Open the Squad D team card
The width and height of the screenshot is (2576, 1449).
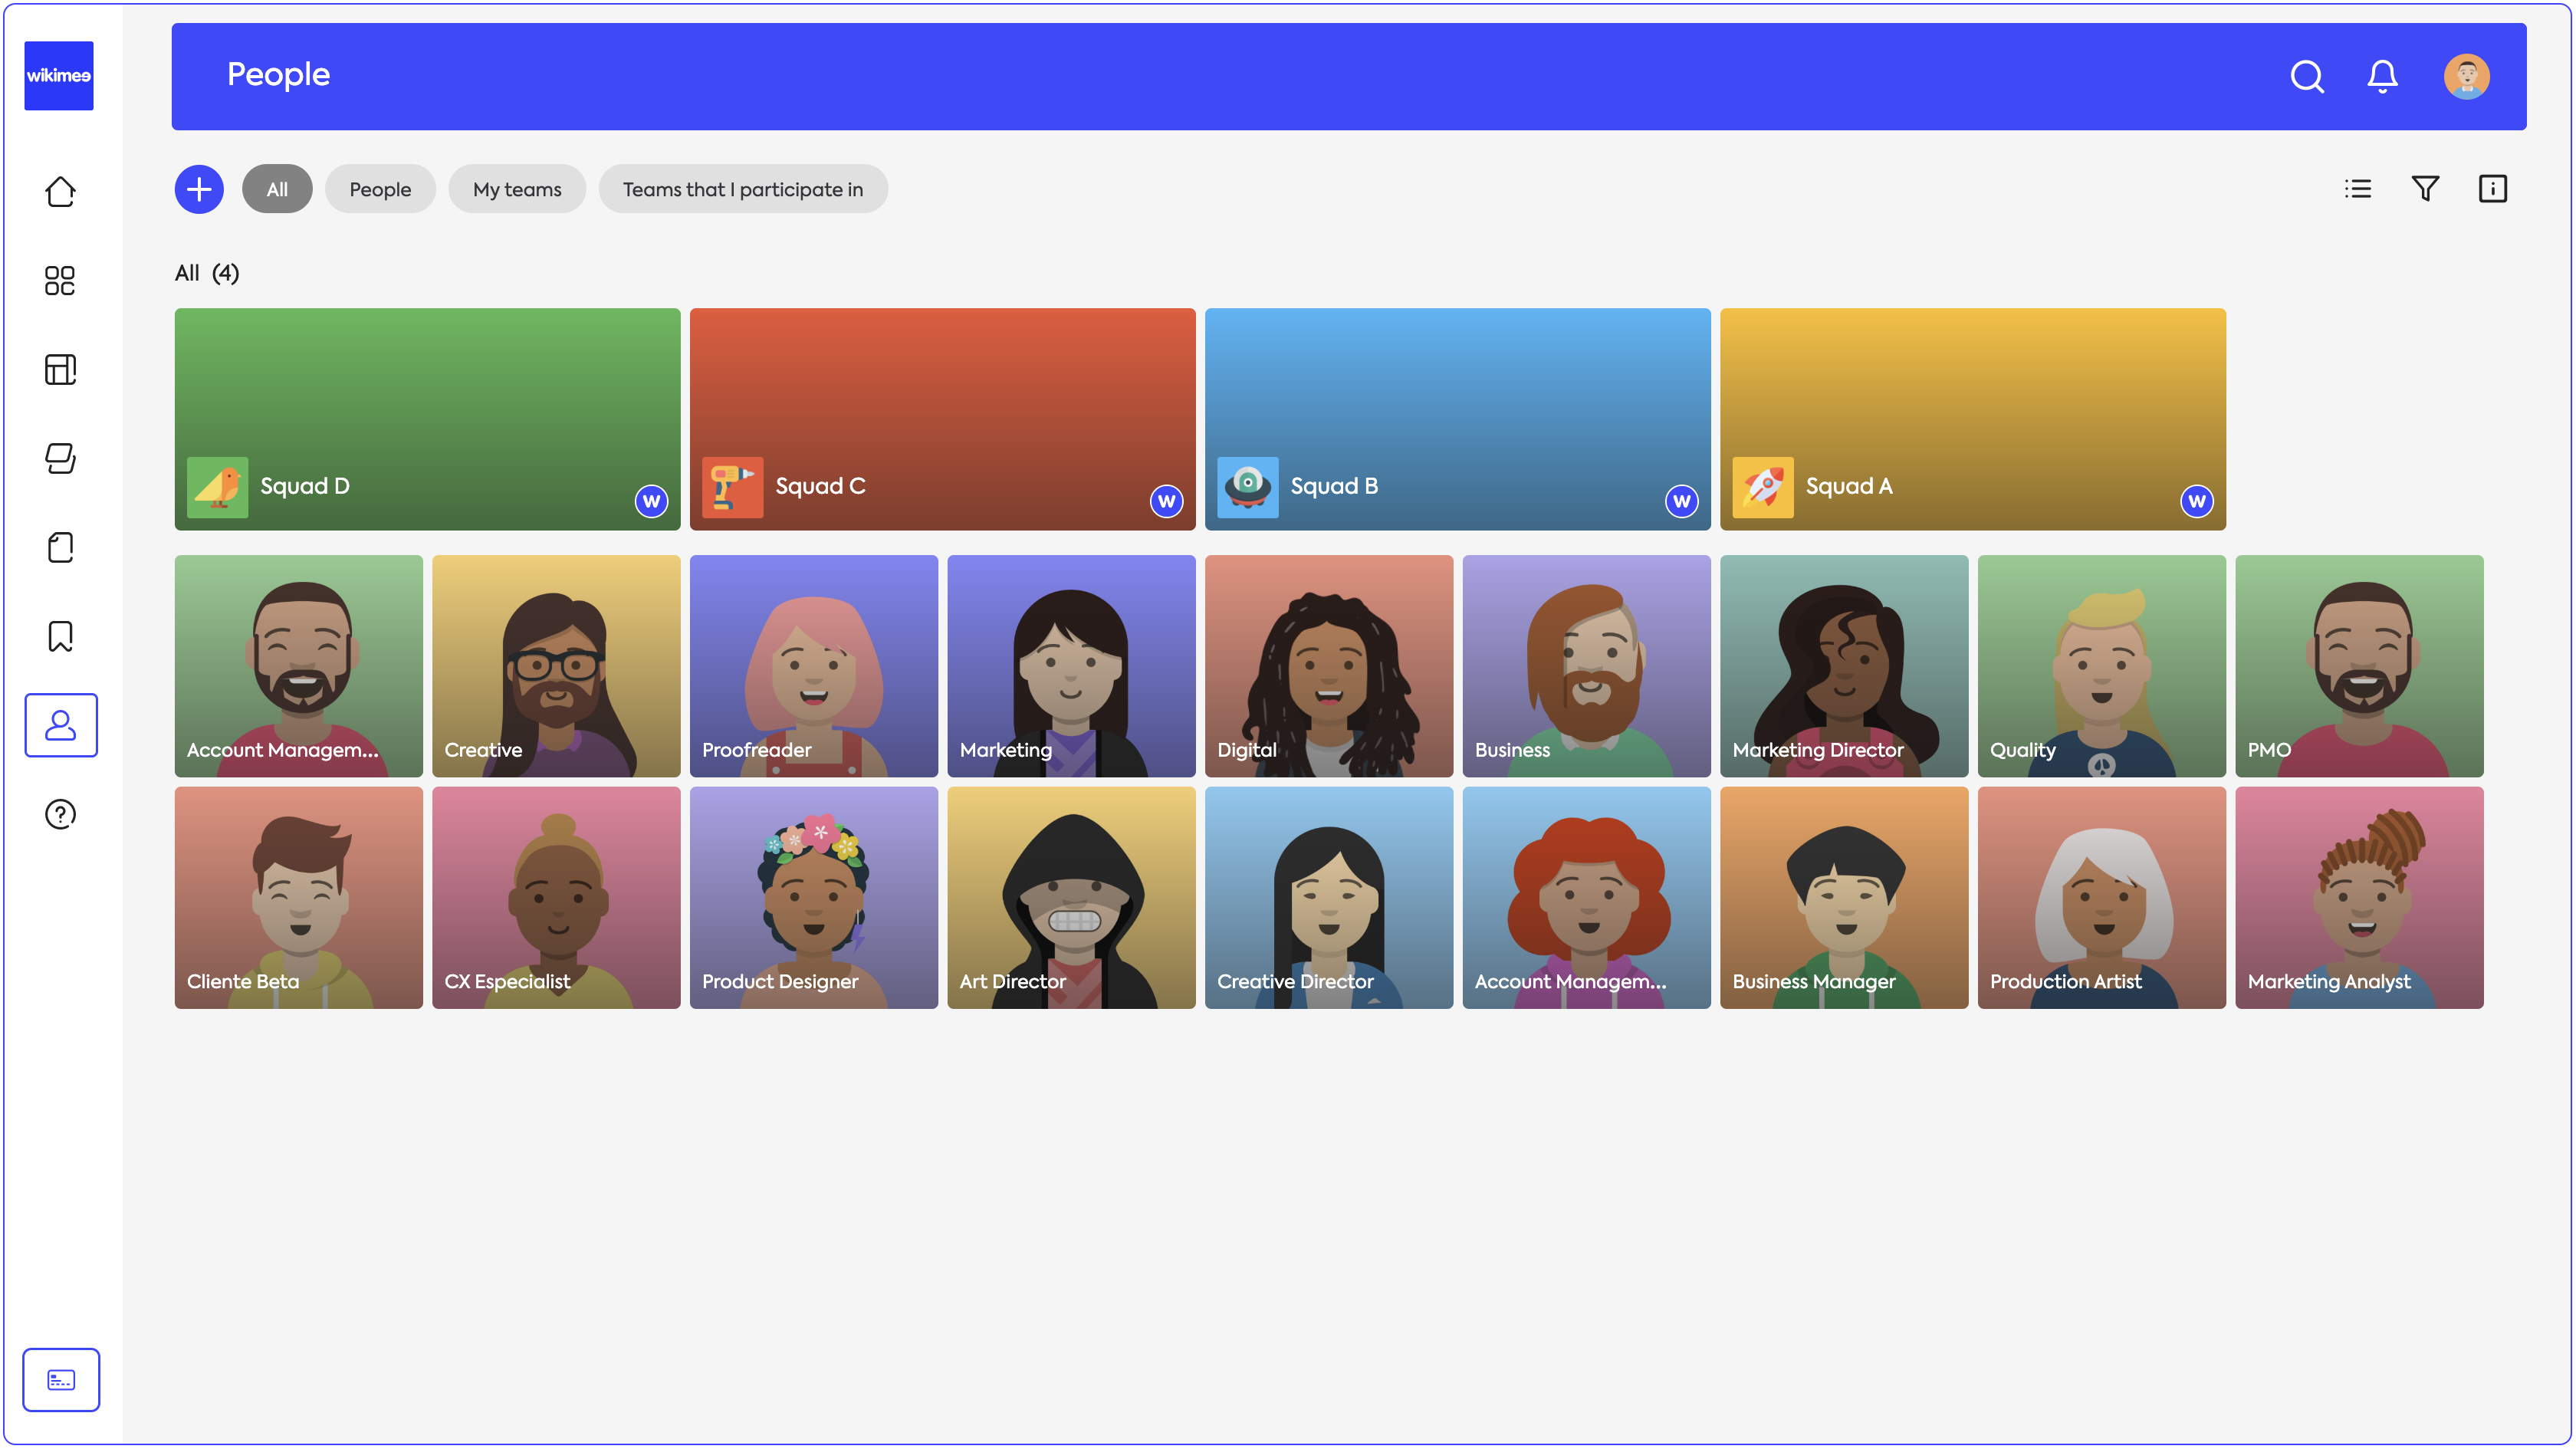427,419
